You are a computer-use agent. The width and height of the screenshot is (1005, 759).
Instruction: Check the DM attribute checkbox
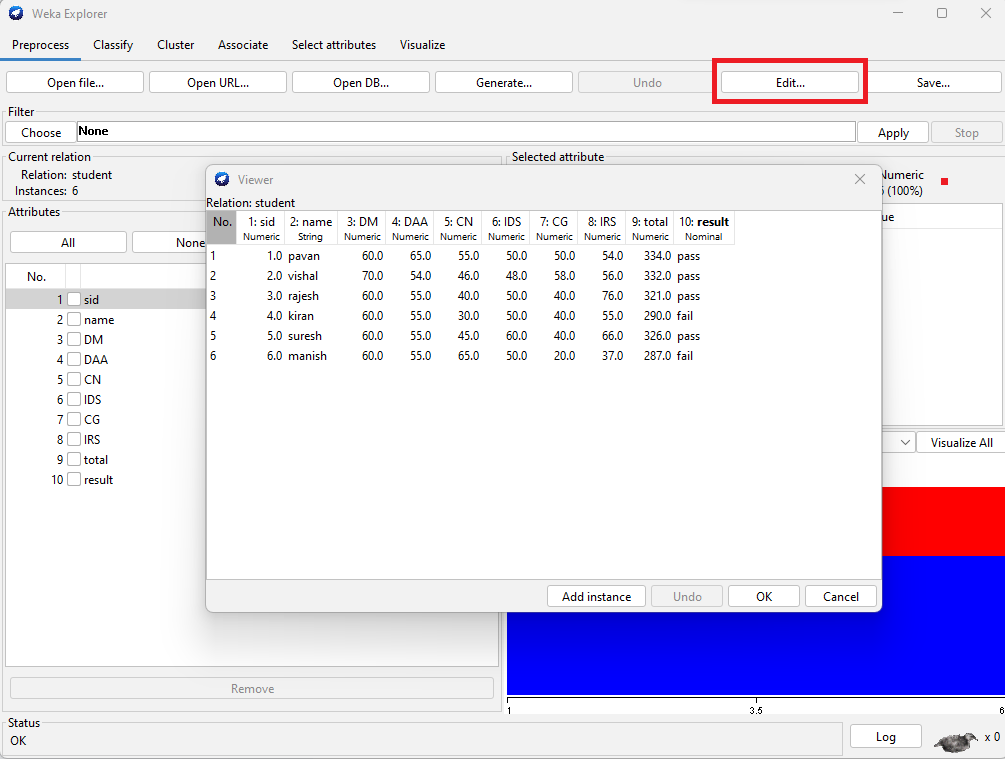point(74,339)
